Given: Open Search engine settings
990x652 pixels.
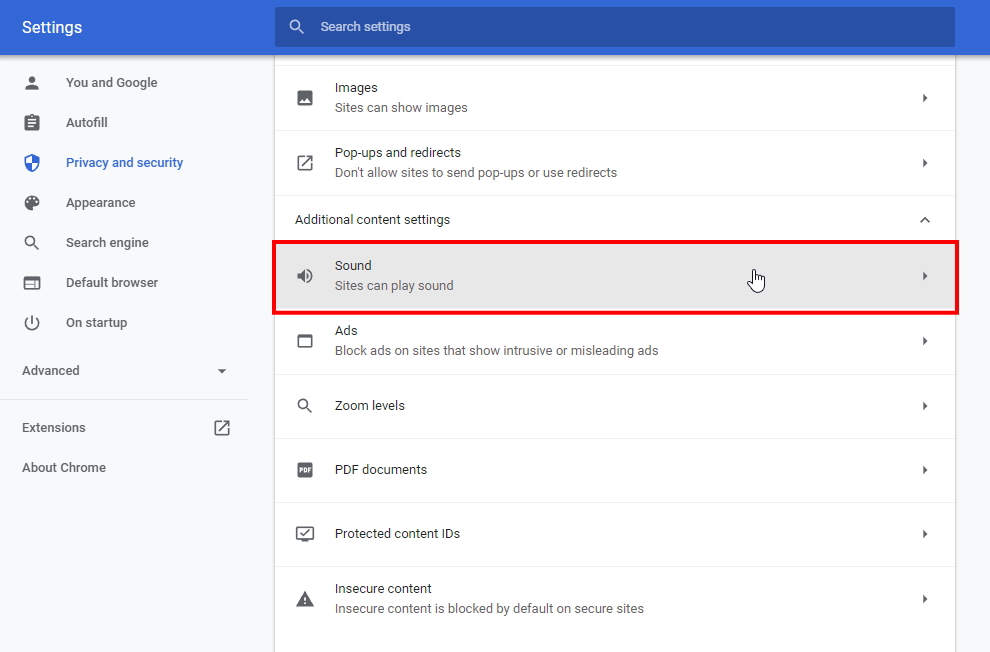Looking at the screenshot, I should [107, 243].
